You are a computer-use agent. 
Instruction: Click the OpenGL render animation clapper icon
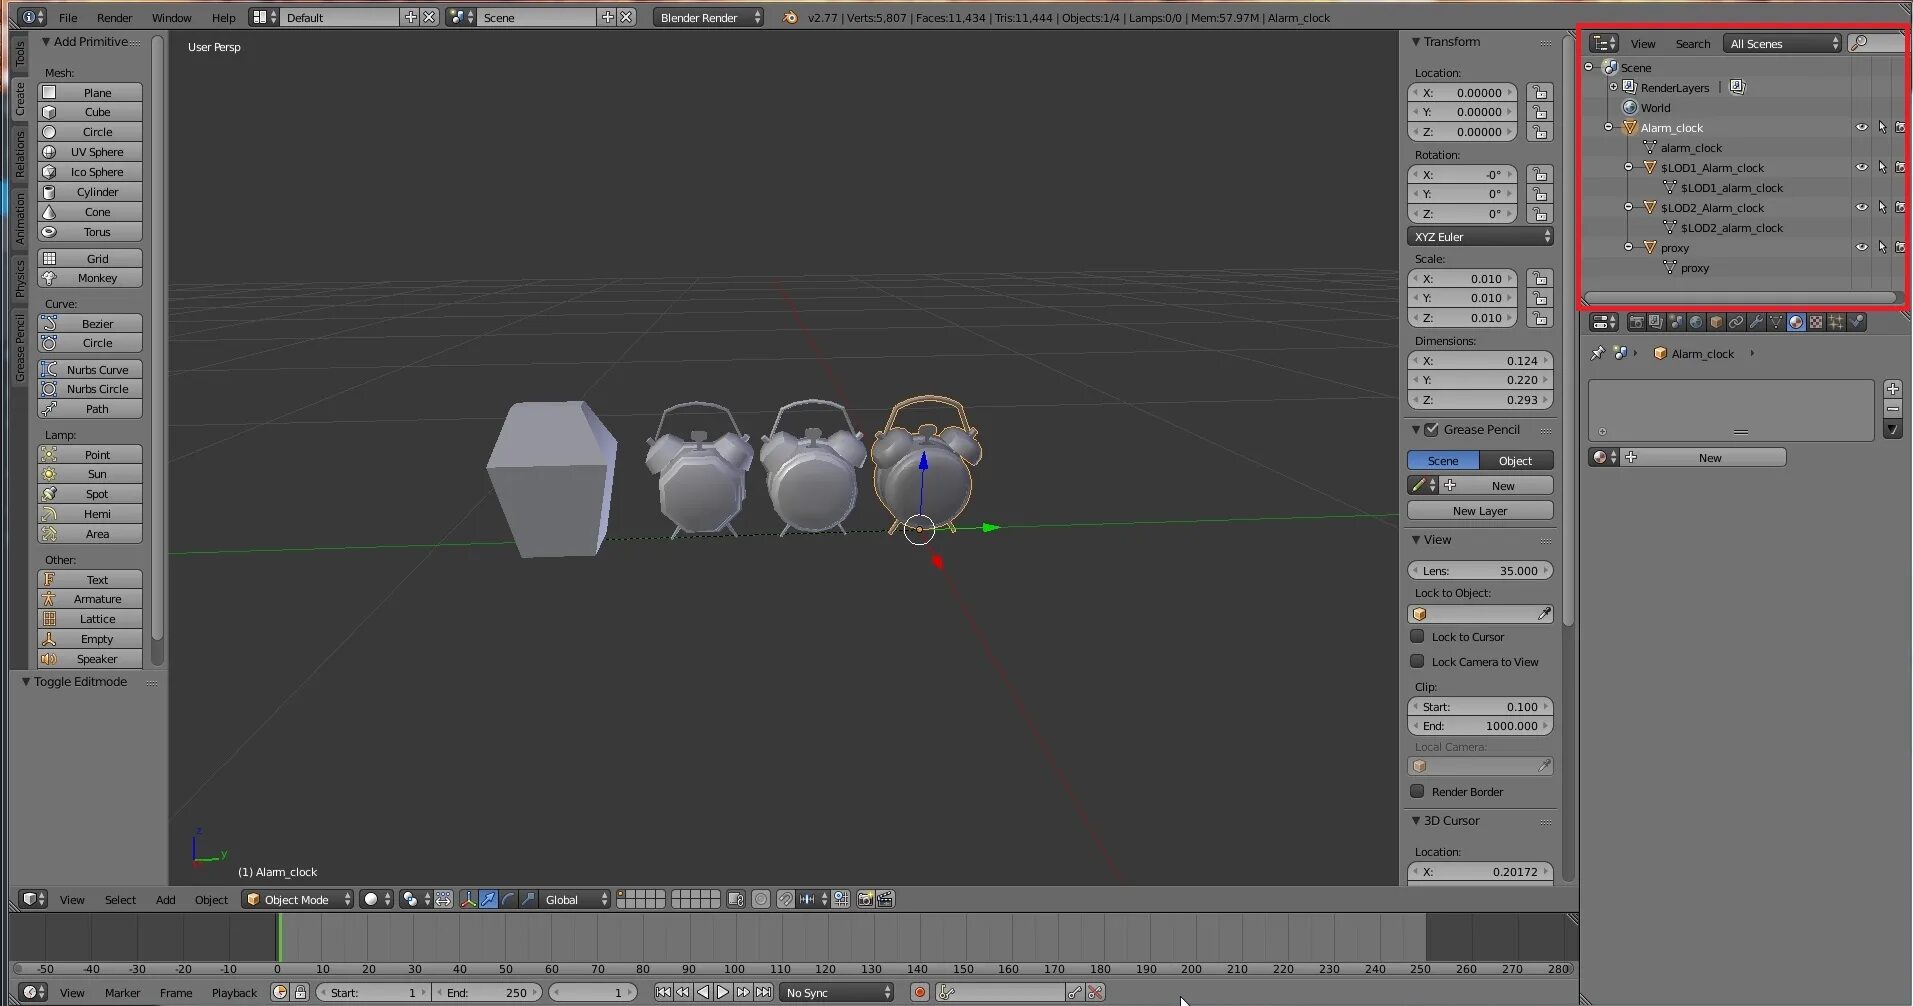(885, 900)
